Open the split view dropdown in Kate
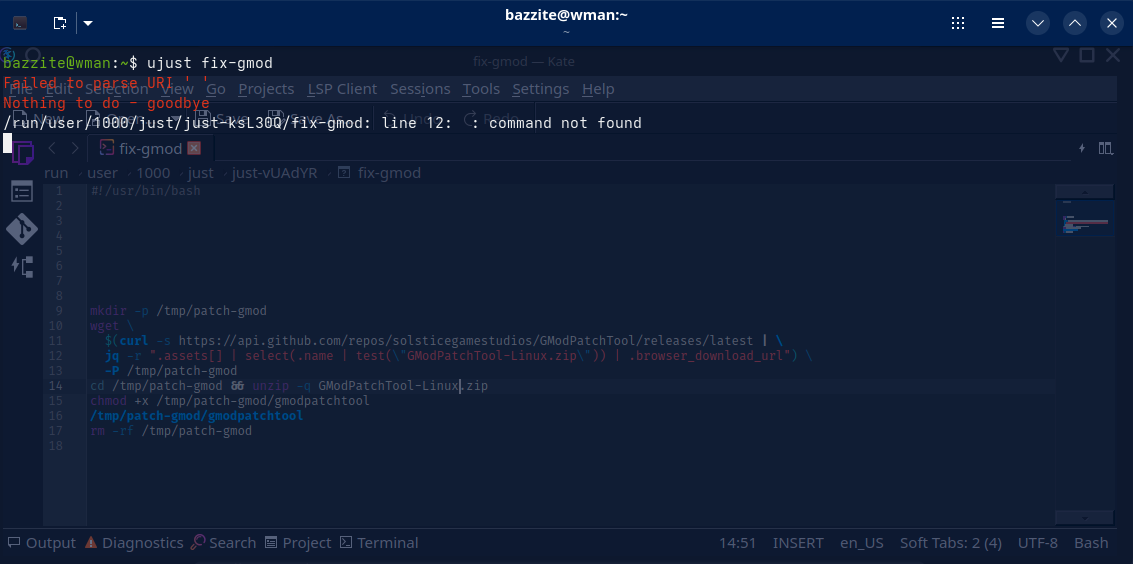The height and width of the screenshot is (564, 1133). pyautogui.click(x=1106, y=148)
